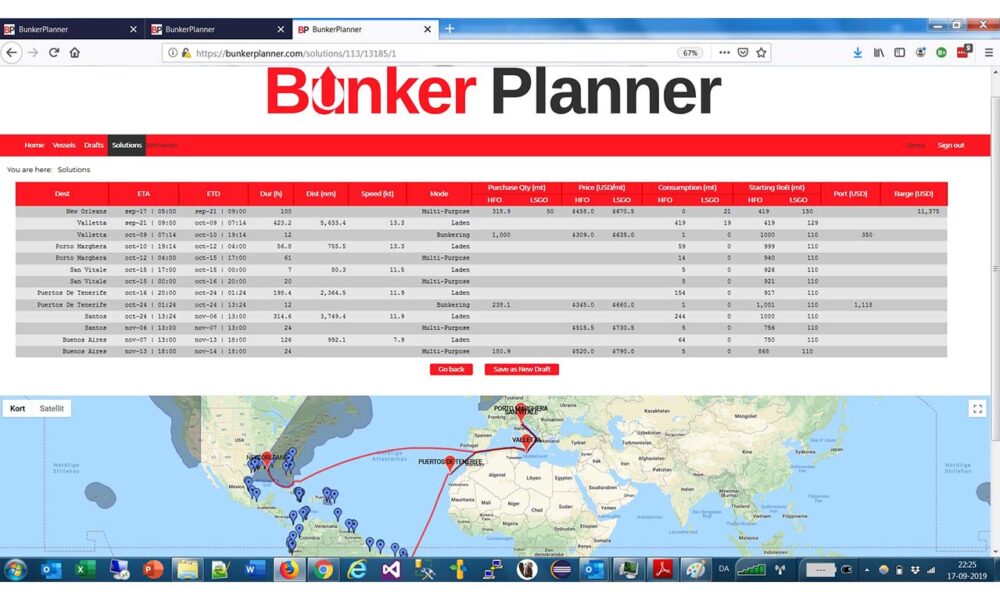
Task: Click the BunkerPlanner logo
Action: [491, 94]
